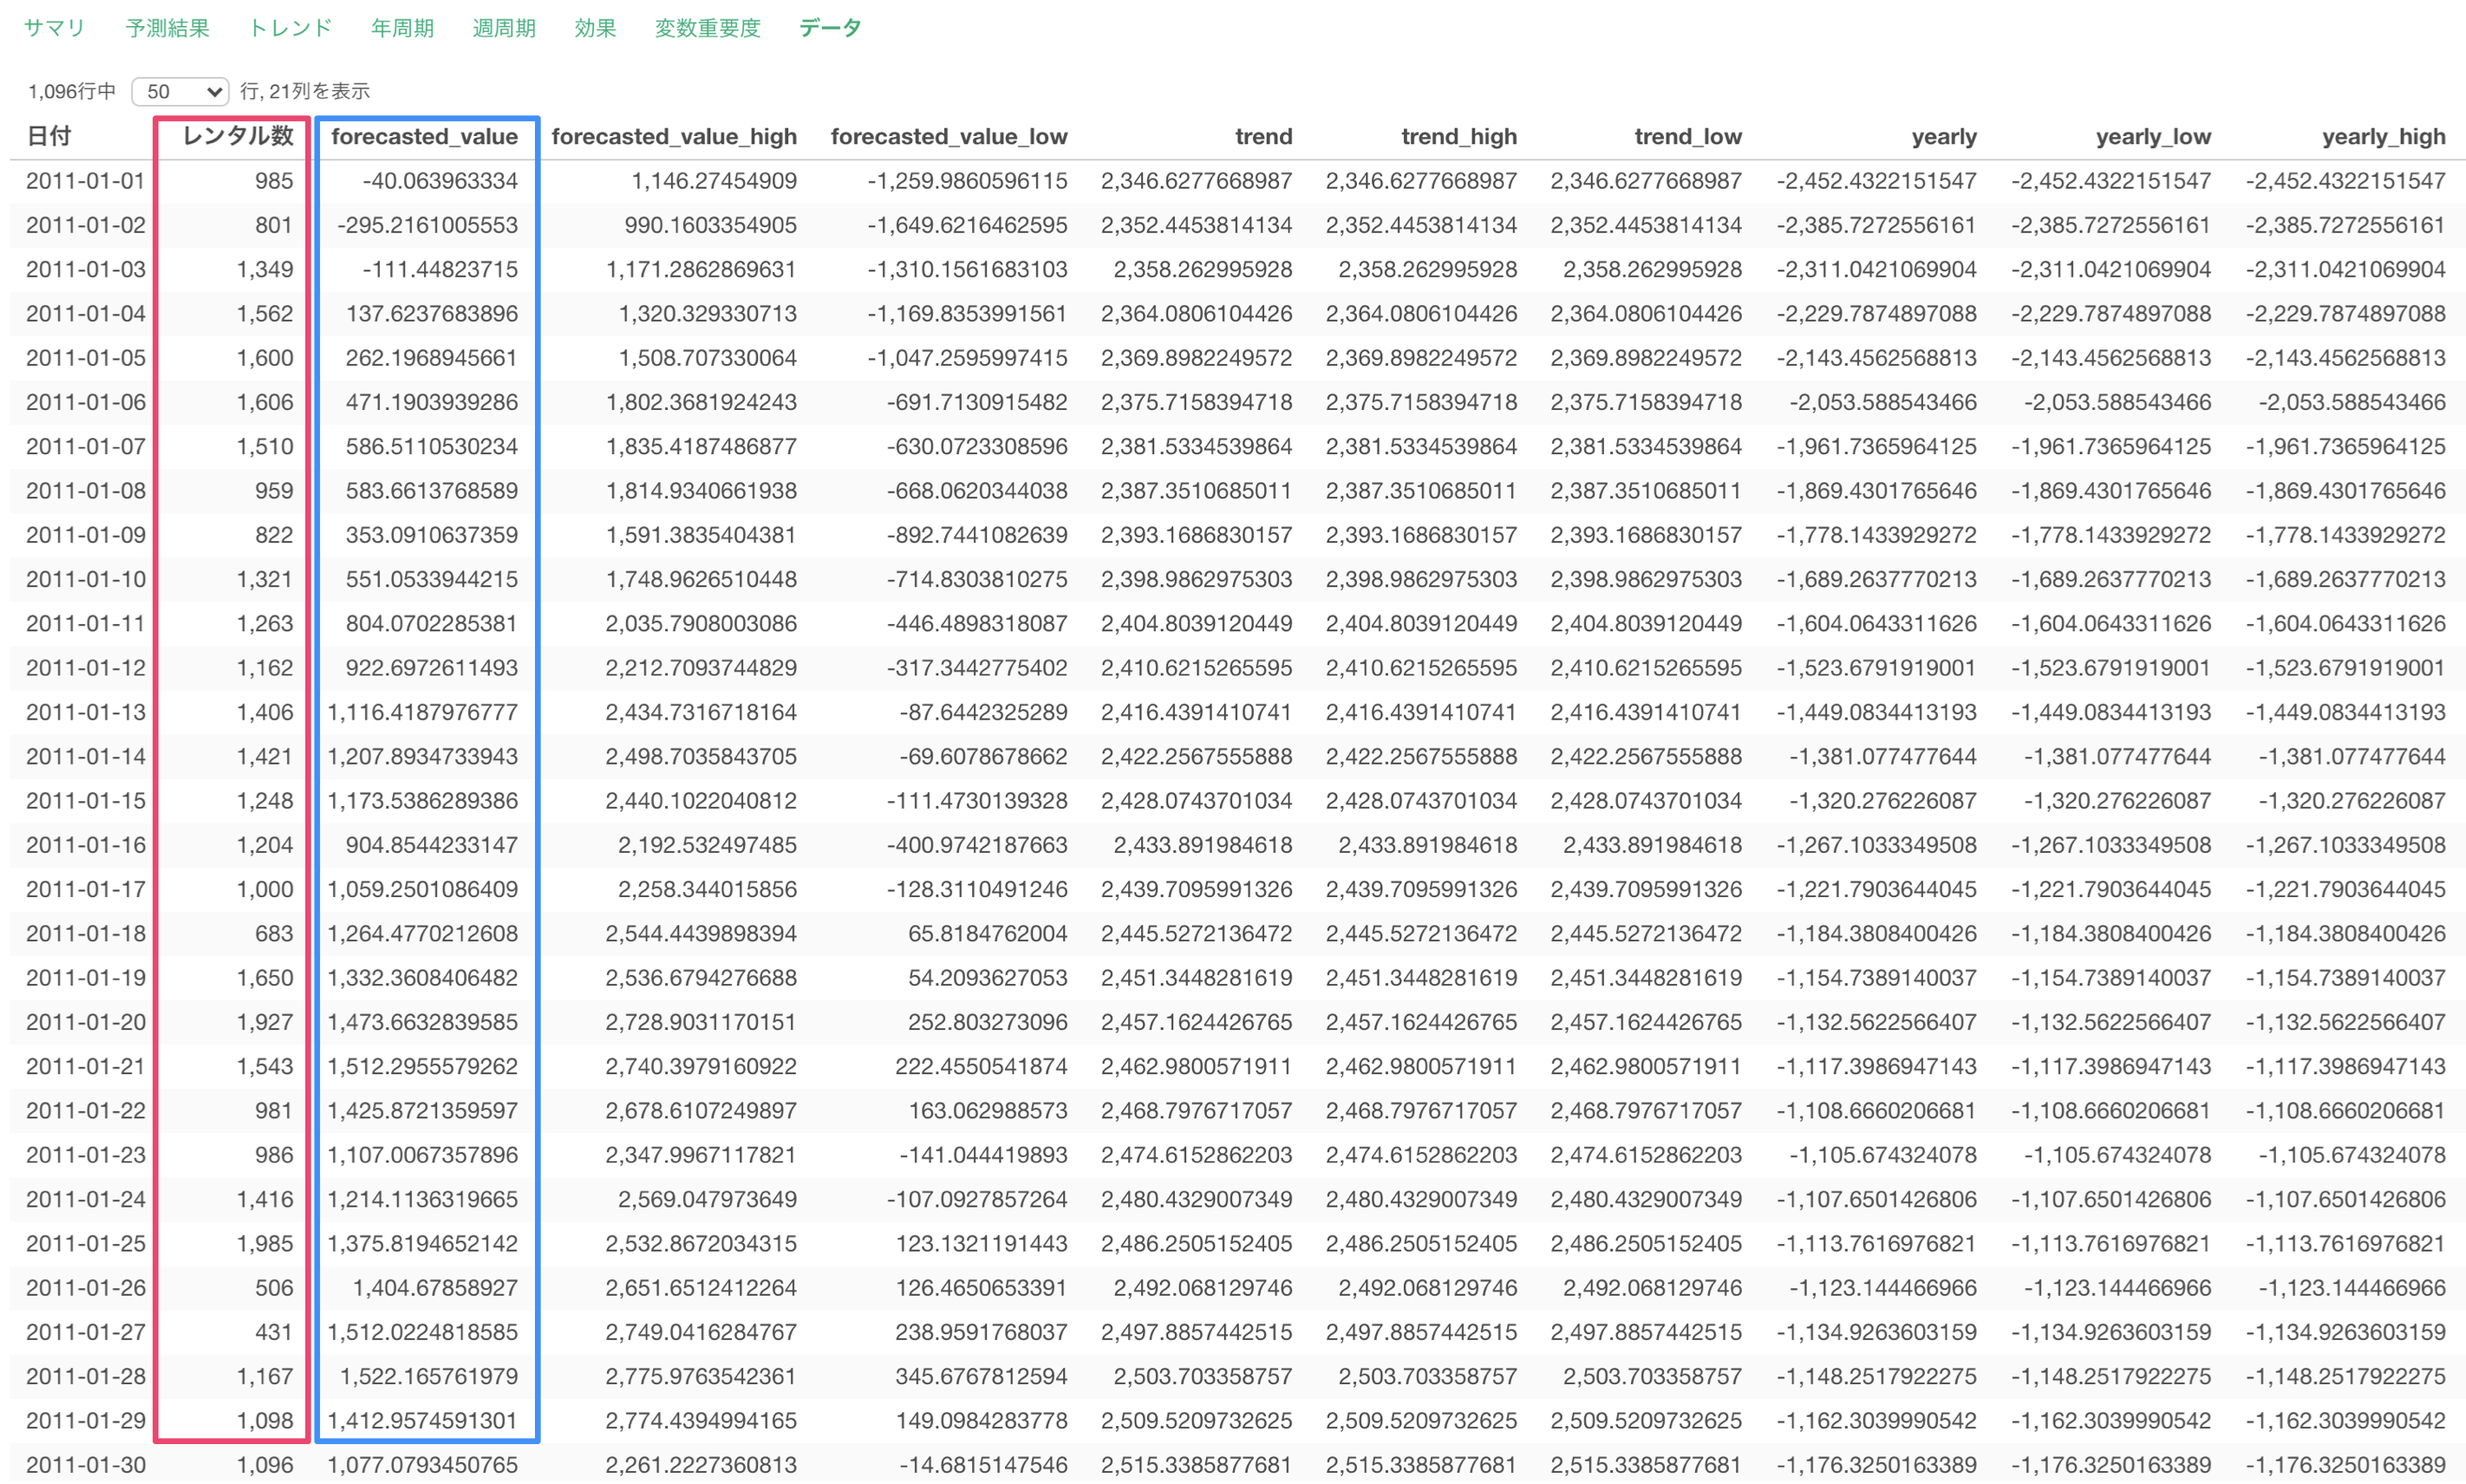Viewport: 2466px width, 1484px height.
Task: Click forecast high cell 1,146.27454909
Action: (714, 181)
